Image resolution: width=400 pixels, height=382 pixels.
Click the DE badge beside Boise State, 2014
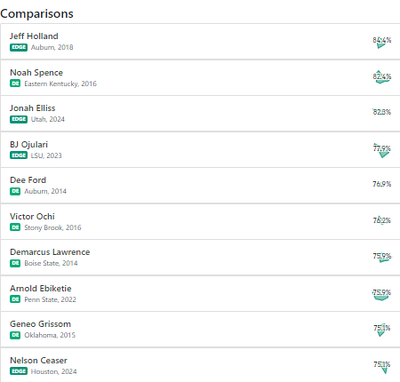click(15, 263)
